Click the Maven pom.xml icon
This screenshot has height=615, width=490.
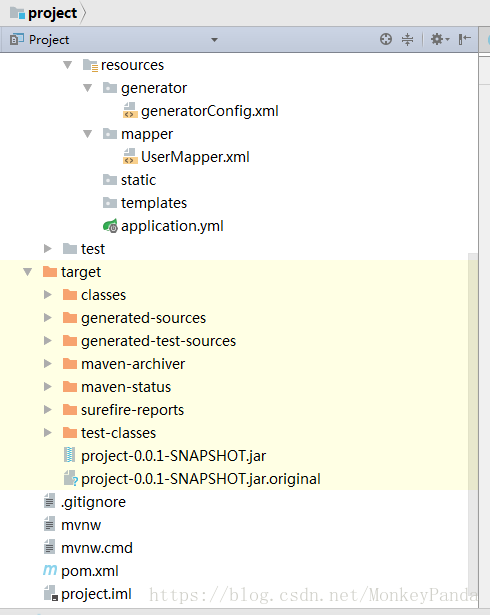(x=50, y=570)
